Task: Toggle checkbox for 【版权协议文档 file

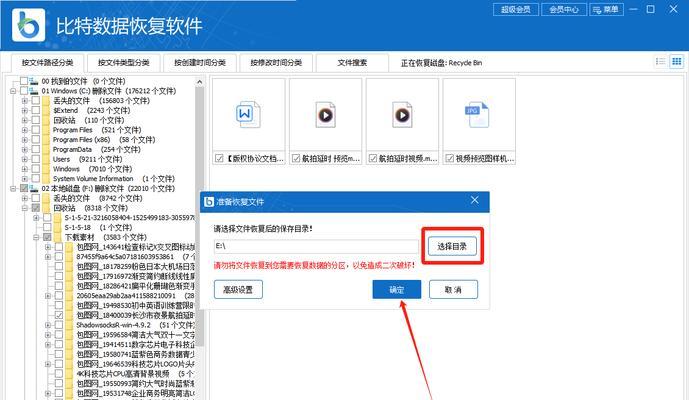Action: pos(219,158)
